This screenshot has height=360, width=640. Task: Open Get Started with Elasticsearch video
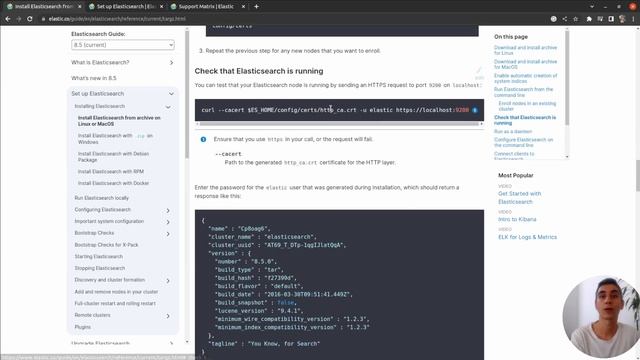520,198
